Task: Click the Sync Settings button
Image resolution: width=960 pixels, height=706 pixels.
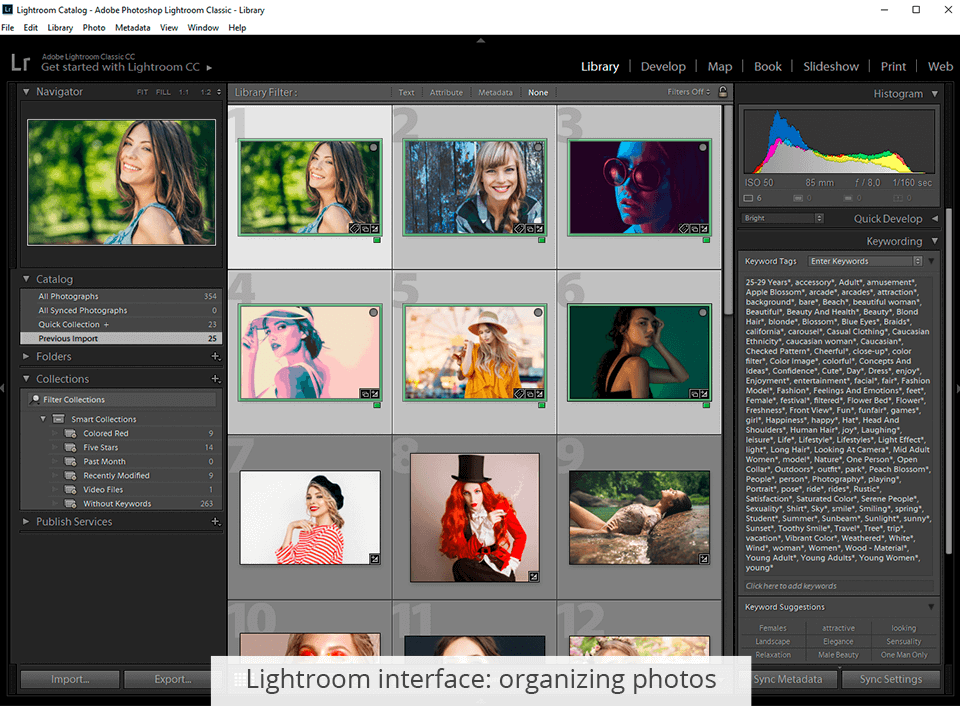Action: 891,679
